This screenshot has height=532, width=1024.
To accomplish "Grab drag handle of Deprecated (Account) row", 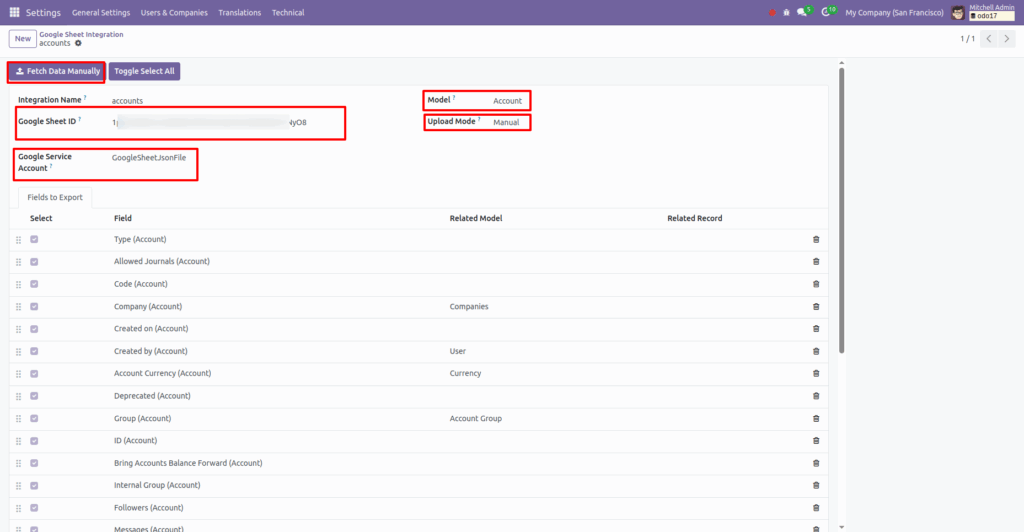I will (18, 397).
